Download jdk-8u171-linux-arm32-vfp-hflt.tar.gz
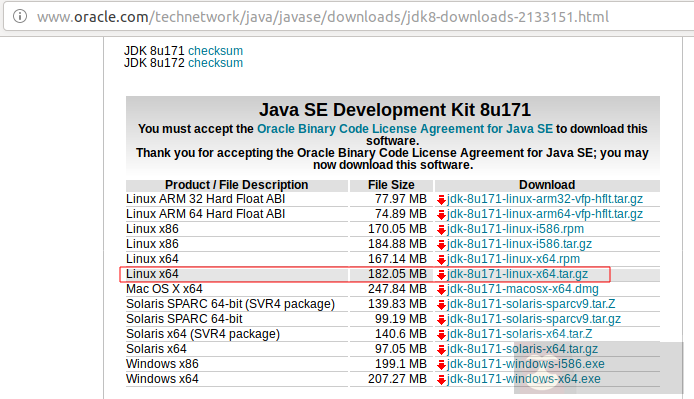 [x=544, y=199]
